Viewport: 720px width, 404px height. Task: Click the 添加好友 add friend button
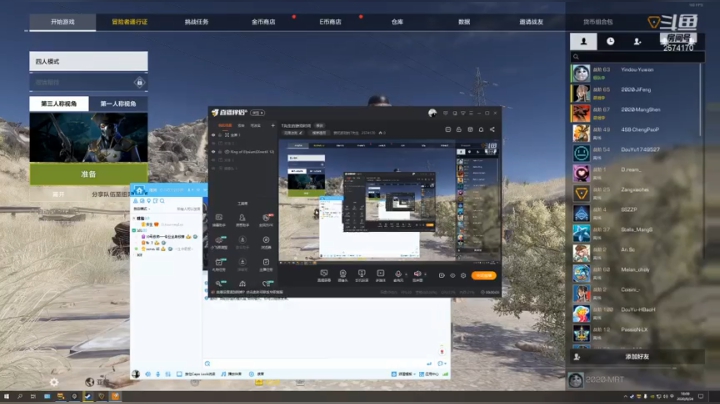[x=637, y=357]
